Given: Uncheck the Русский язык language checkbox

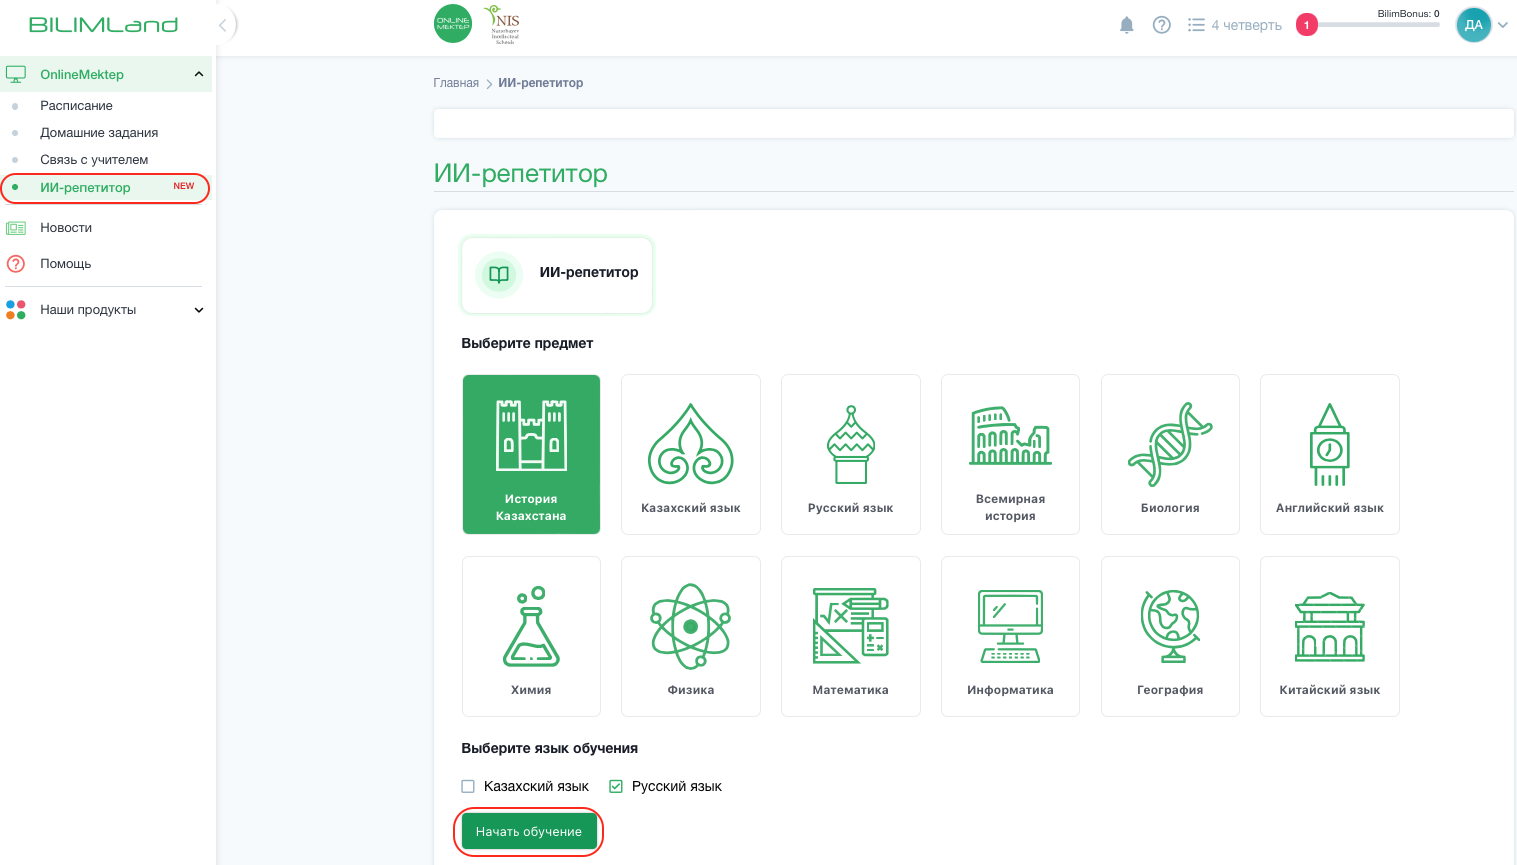Looking at the screenshot, I should click(x=616, y=787).
